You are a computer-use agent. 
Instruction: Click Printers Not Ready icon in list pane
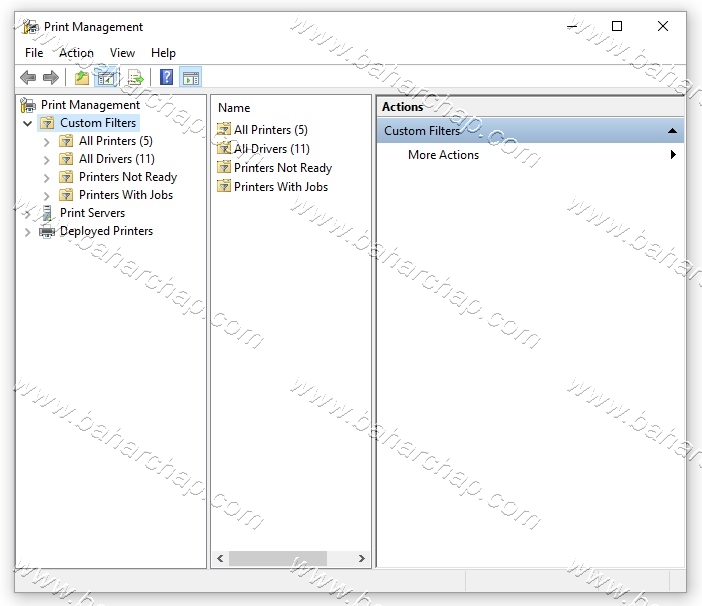(x=224, y=167)
